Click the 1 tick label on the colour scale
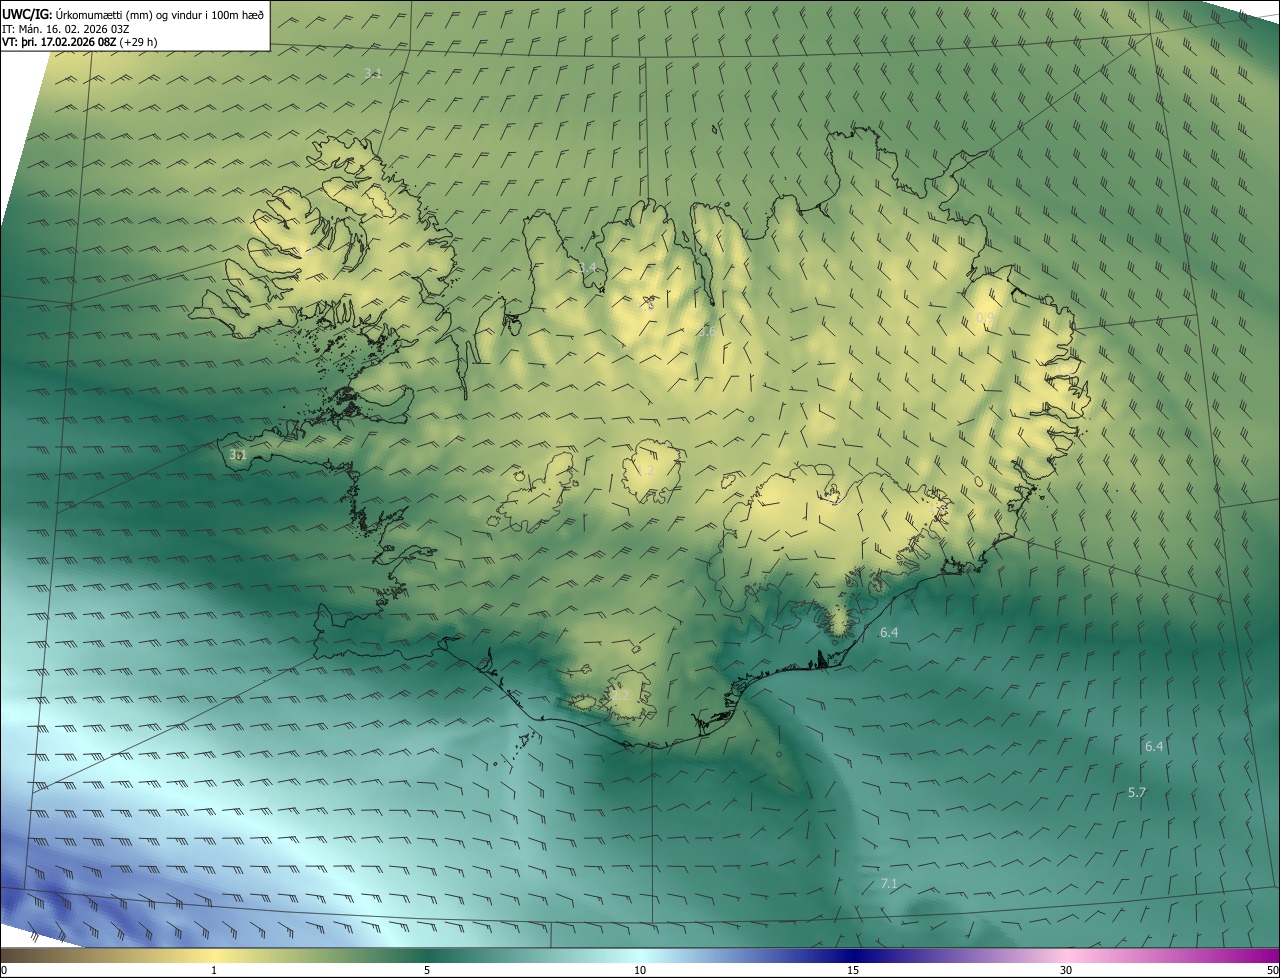 coord(214,970)
